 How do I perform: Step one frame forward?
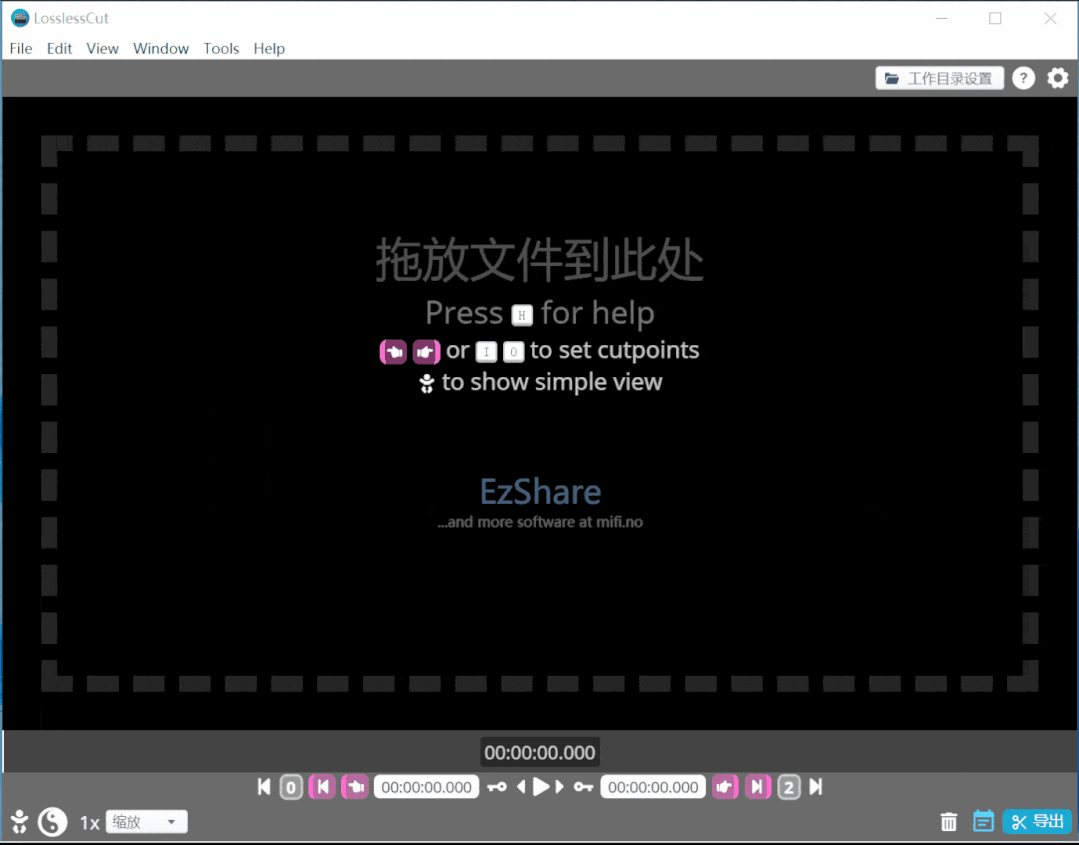559,787
